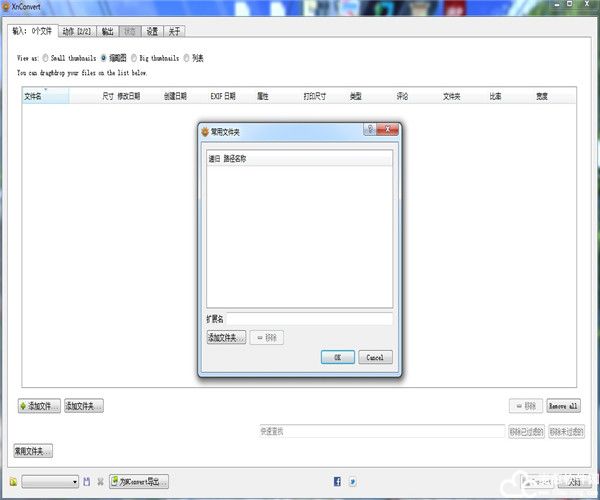Maximize the XnConvert window
Viewport: 600px width, 500px height.
[x=570, y=4]
